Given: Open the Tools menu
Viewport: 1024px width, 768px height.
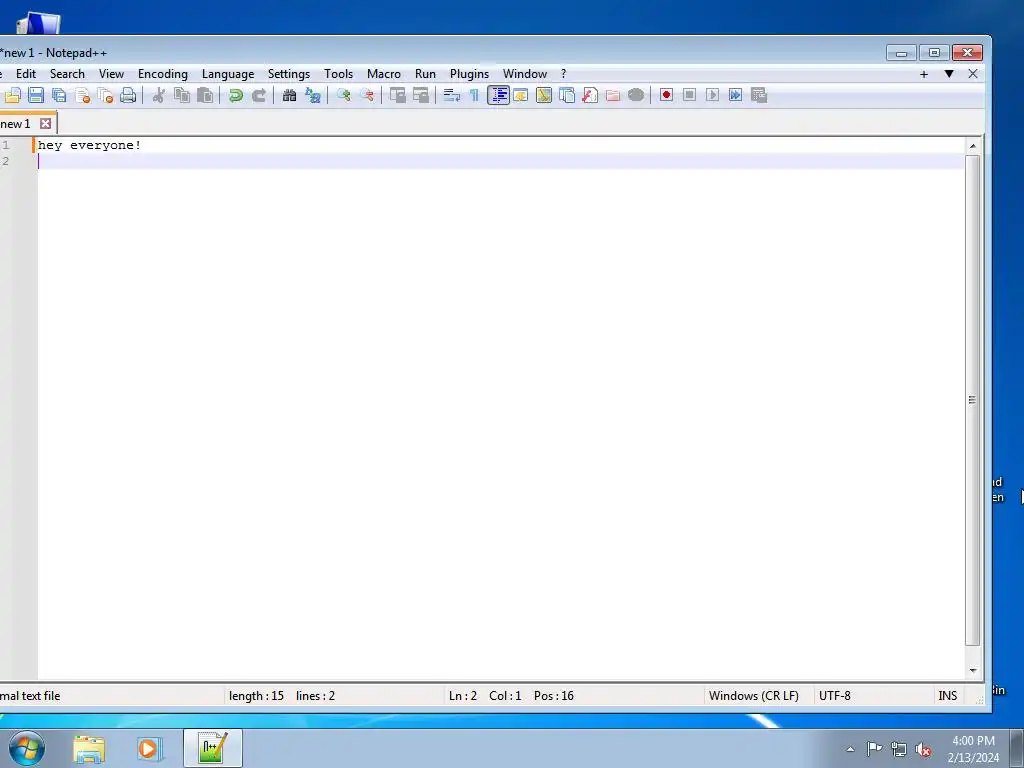Looking at the screenshot, I should 338,74.
